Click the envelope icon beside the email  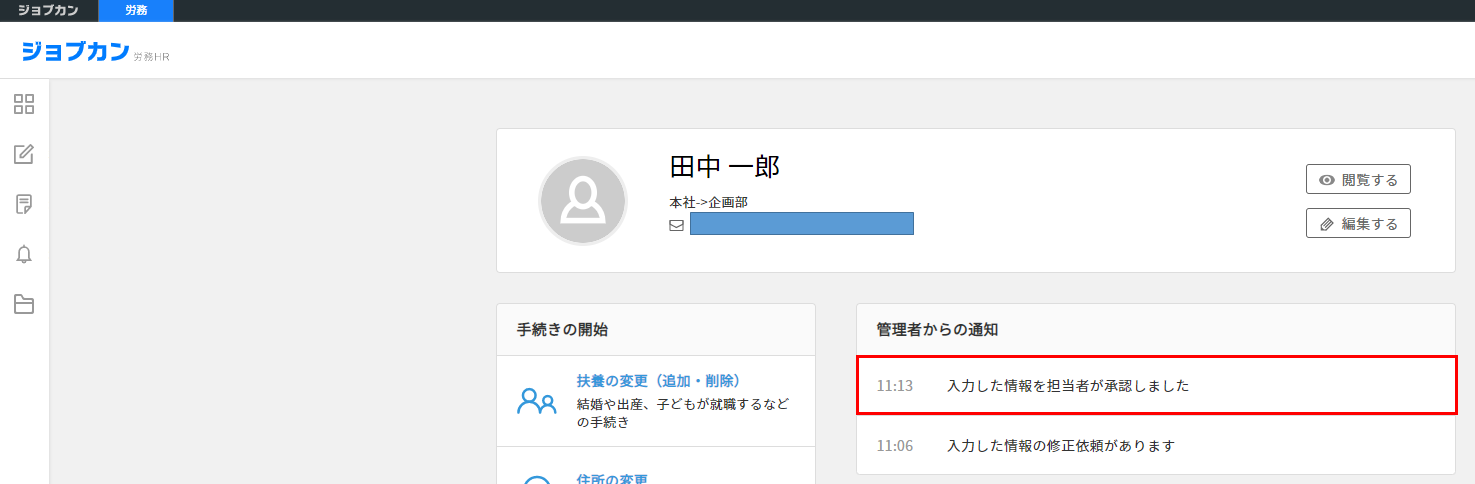click(x=676, y=225)
